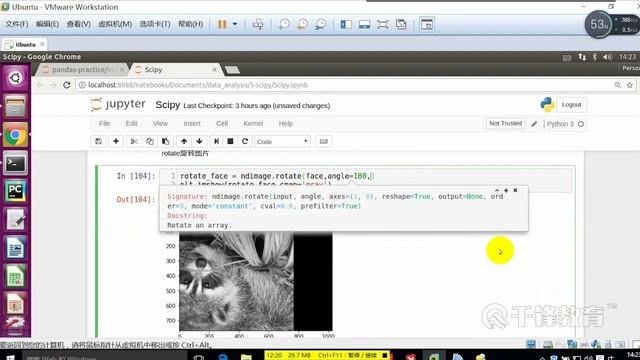Viewport: 640px width, 360px height.
Task: Click the Ubuntu network indicator arrows
Action: (582, 57)
